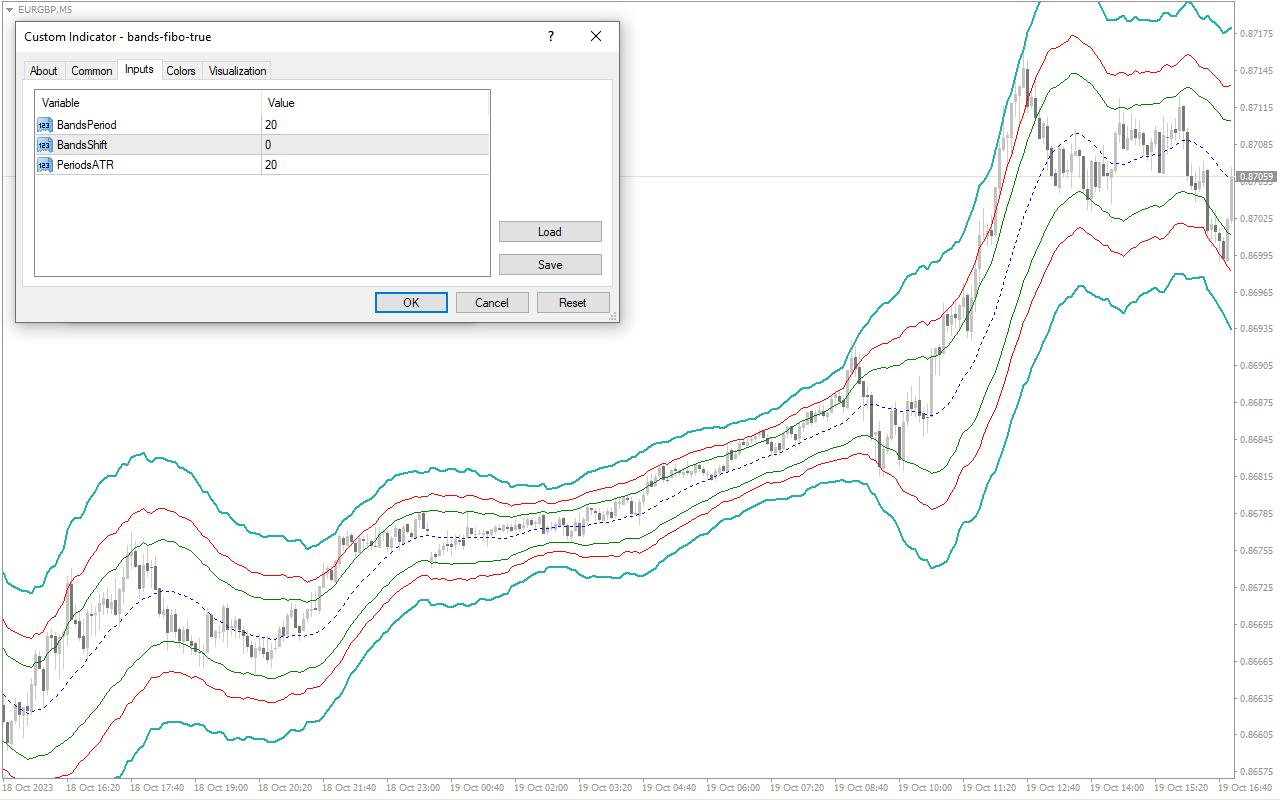The height and width of the screenshot is (800, 1280).
Task: Click the PeriodsATR variable icon
Action: click(x=45, y=165)
